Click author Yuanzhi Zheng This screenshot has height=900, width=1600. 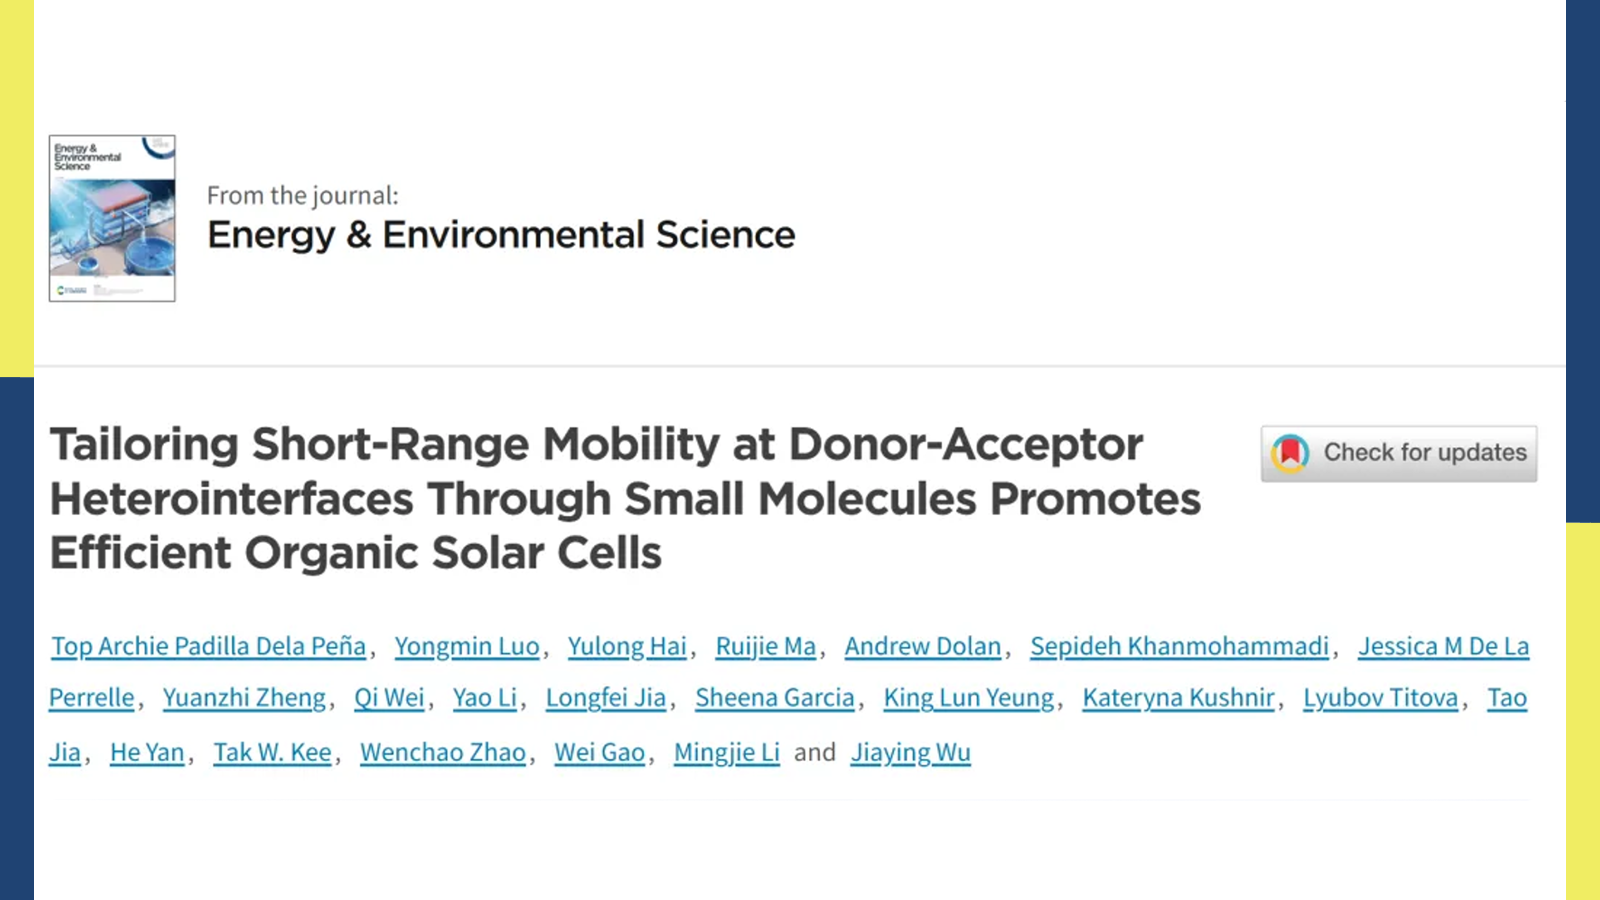(244, 698)
